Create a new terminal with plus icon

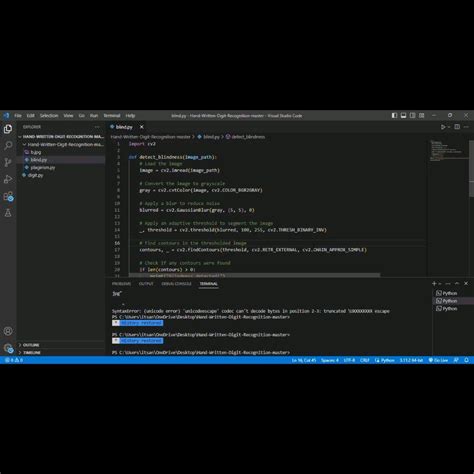tap(434, 283)
